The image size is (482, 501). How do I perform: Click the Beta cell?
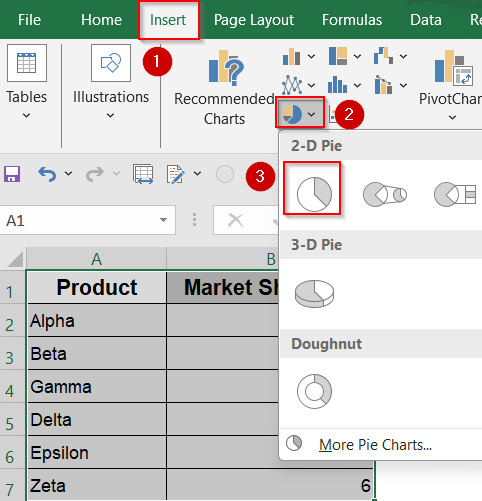tap(97, 353)
